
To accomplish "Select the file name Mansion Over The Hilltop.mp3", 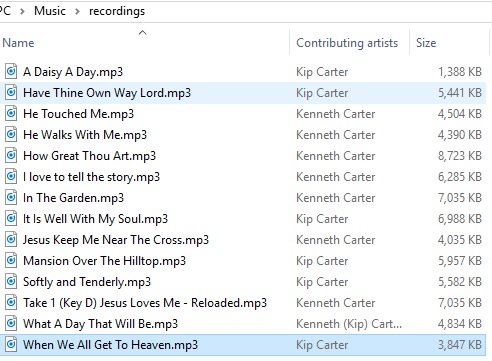I will coord(104,261).
